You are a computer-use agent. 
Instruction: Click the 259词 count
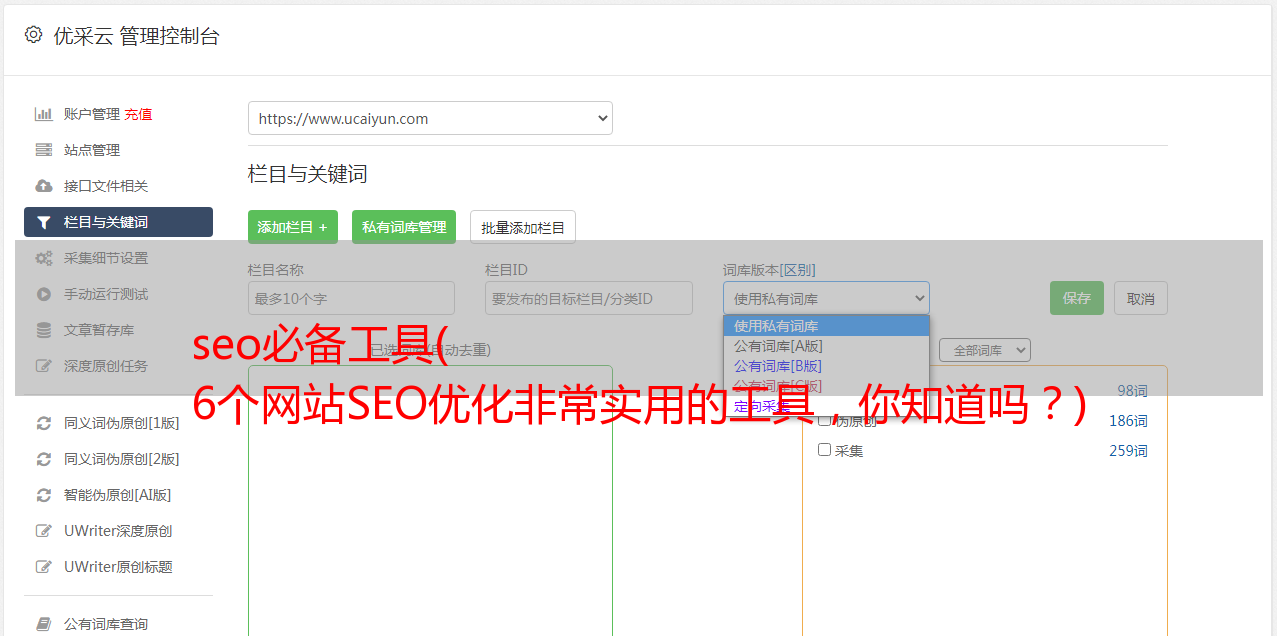click(x=1128, y=451)
